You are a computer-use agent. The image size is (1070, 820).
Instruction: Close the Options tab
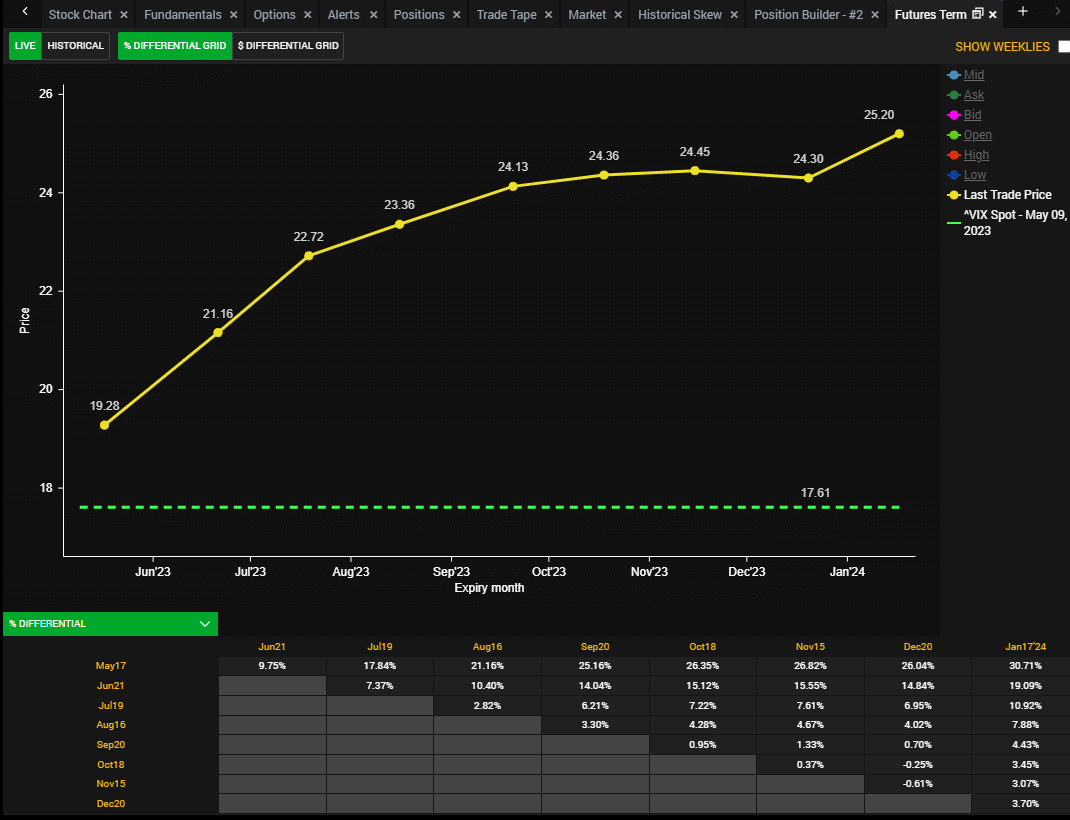[308, 14]
